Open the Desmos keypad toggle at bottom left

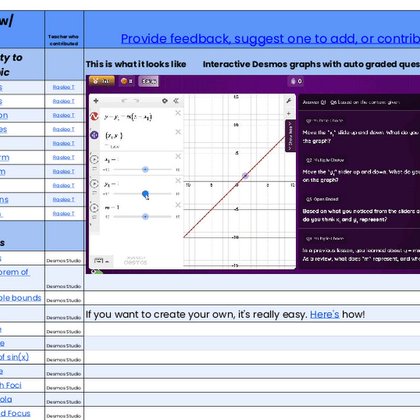click(x=101, y=261)
